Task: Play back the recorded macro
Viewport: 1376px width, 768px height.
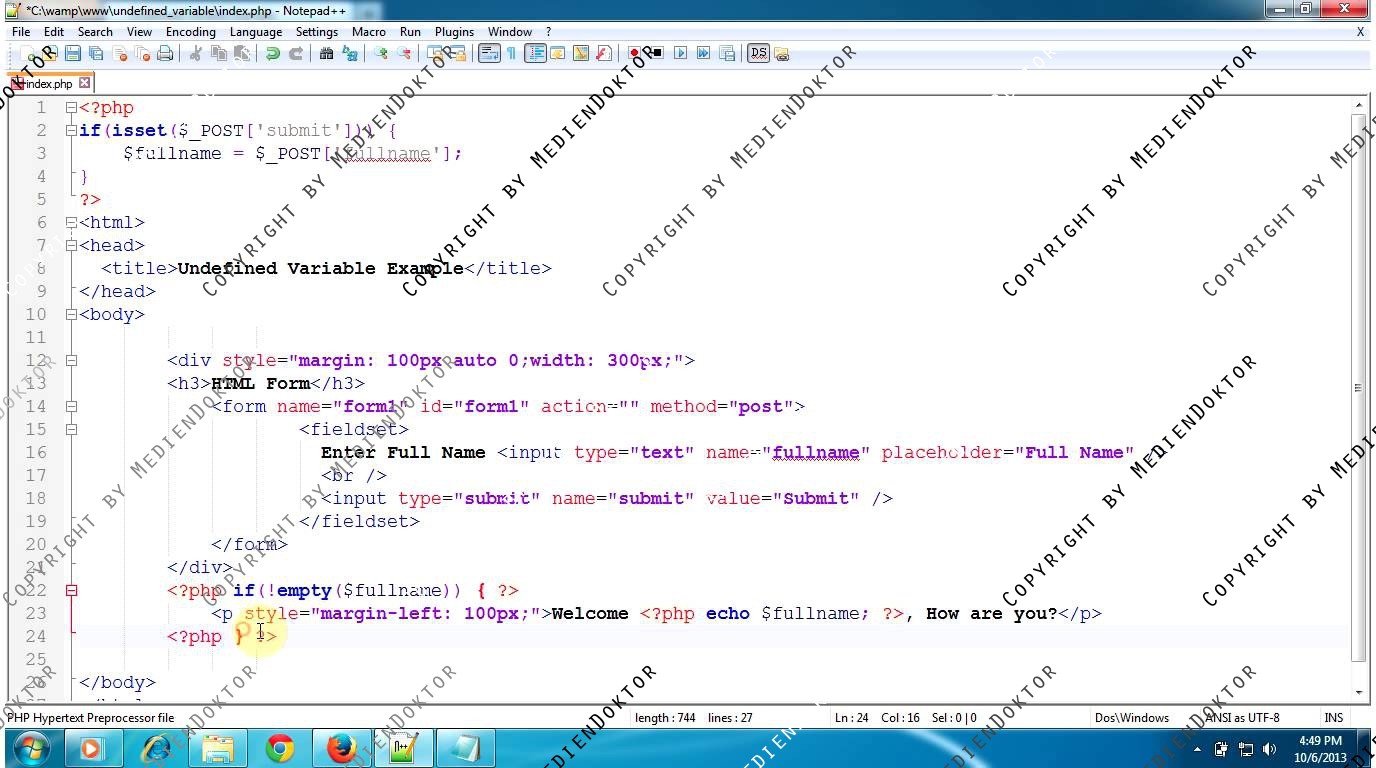Action: (680, 54)
